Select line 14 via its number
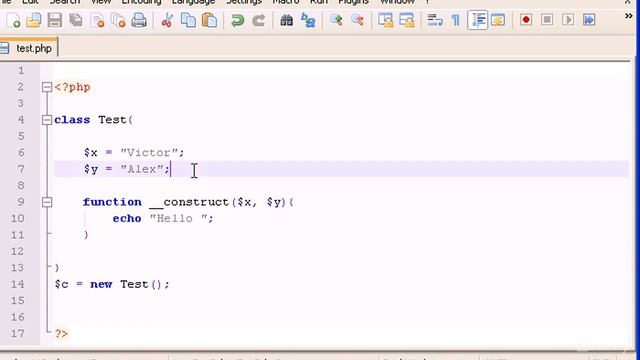This screenshot has width=640, height=360. pyautogui.click(x=18, y=284)
